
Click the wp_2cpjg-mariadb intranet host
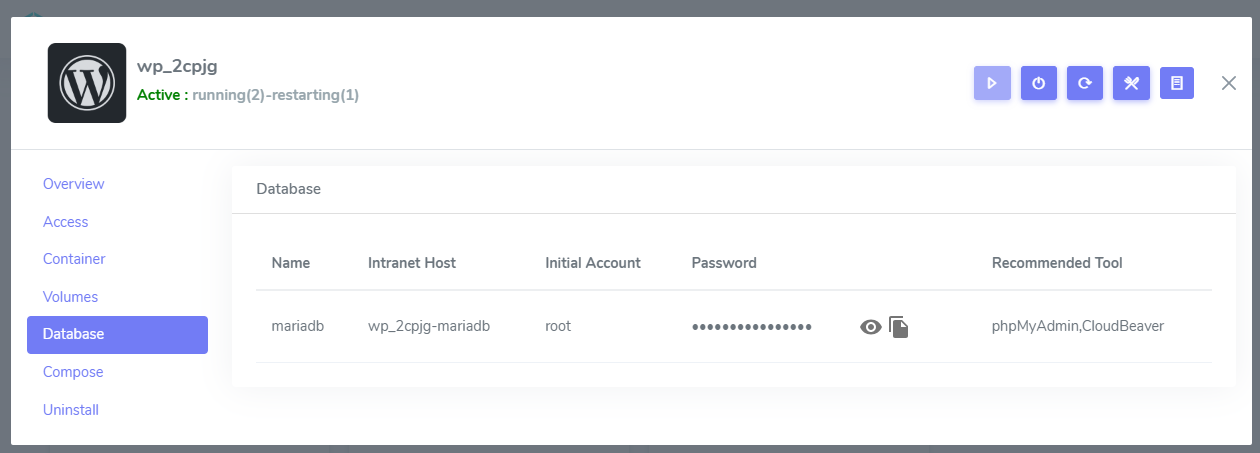(x=429, y=326)
